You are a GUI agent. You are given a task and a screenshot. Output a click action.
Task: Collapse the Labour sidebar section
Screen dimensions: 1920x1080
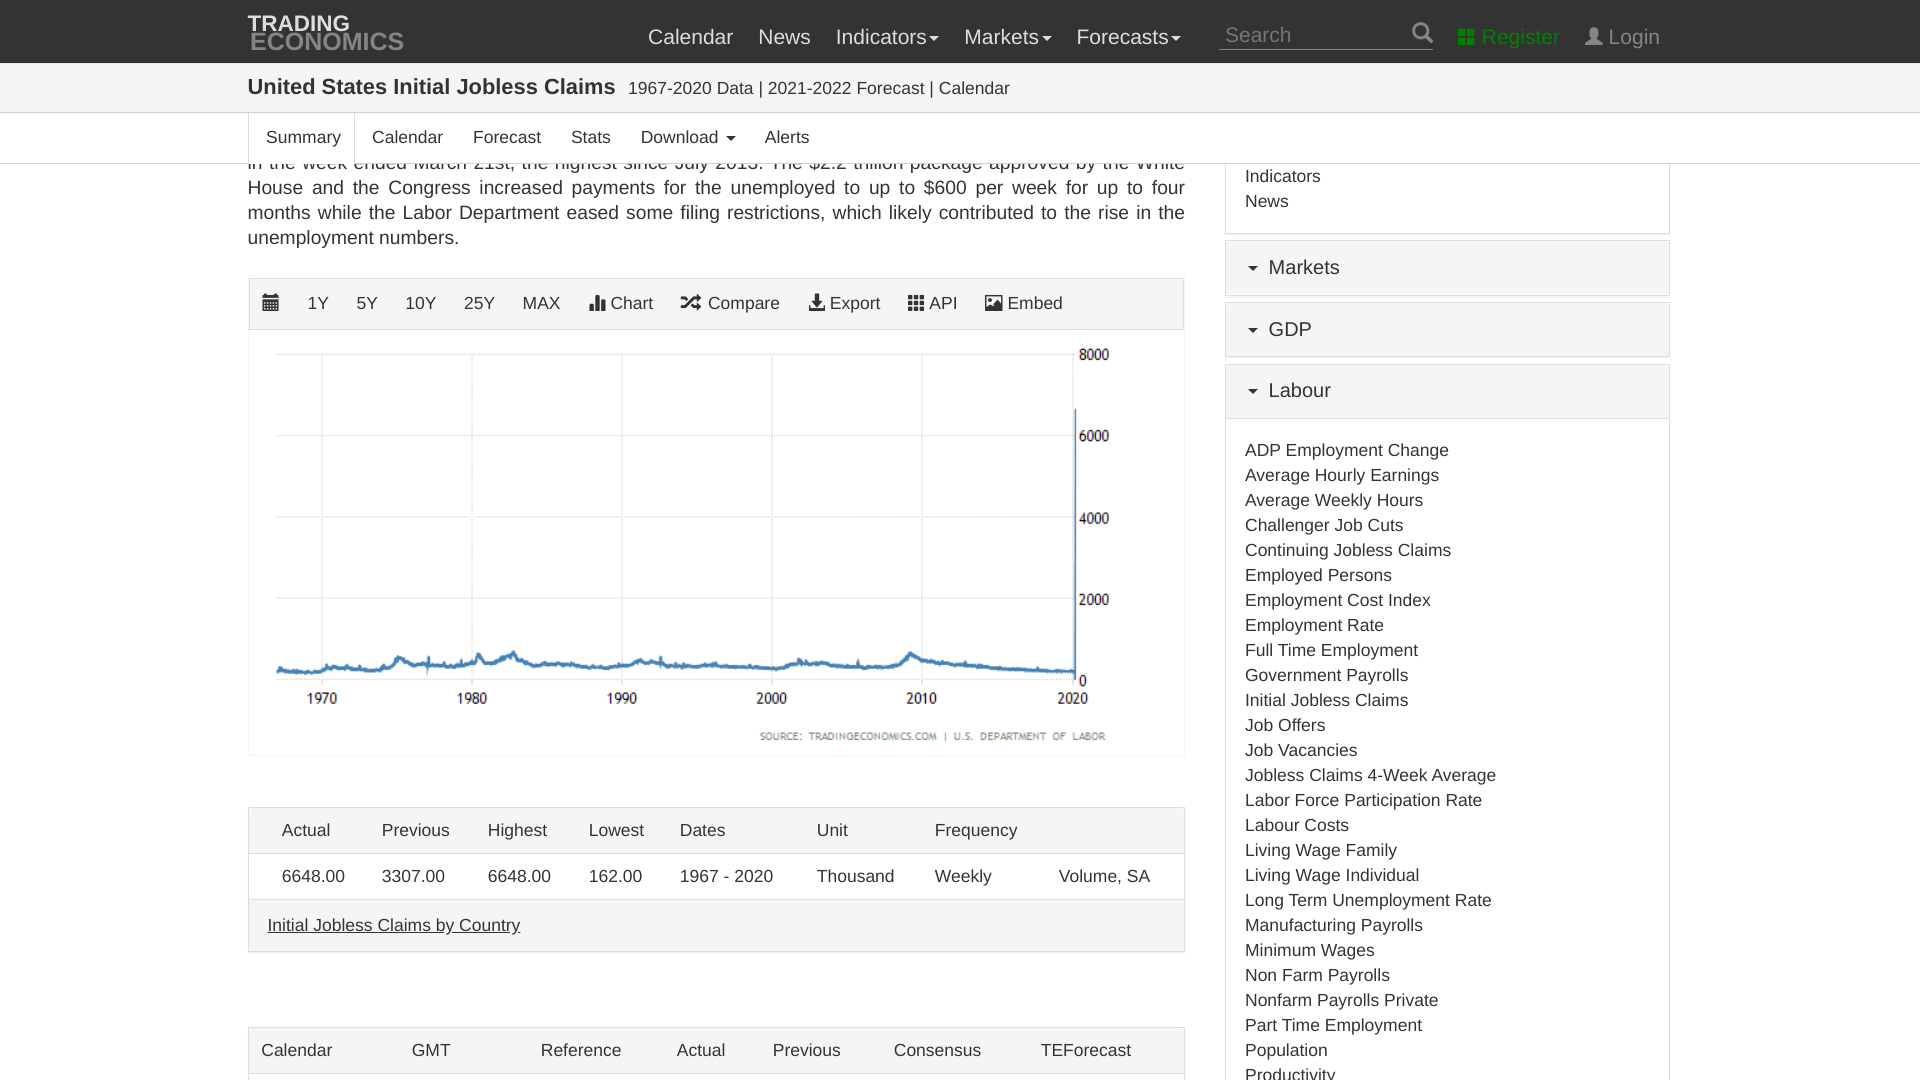tap(1447, 391)
